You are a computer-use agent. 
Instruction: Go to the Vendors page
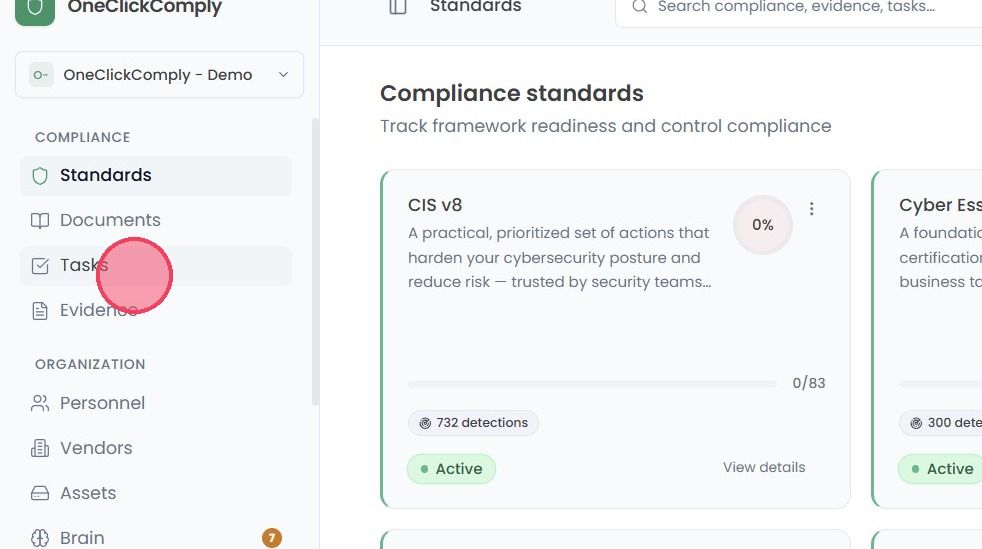pos(156,448)
